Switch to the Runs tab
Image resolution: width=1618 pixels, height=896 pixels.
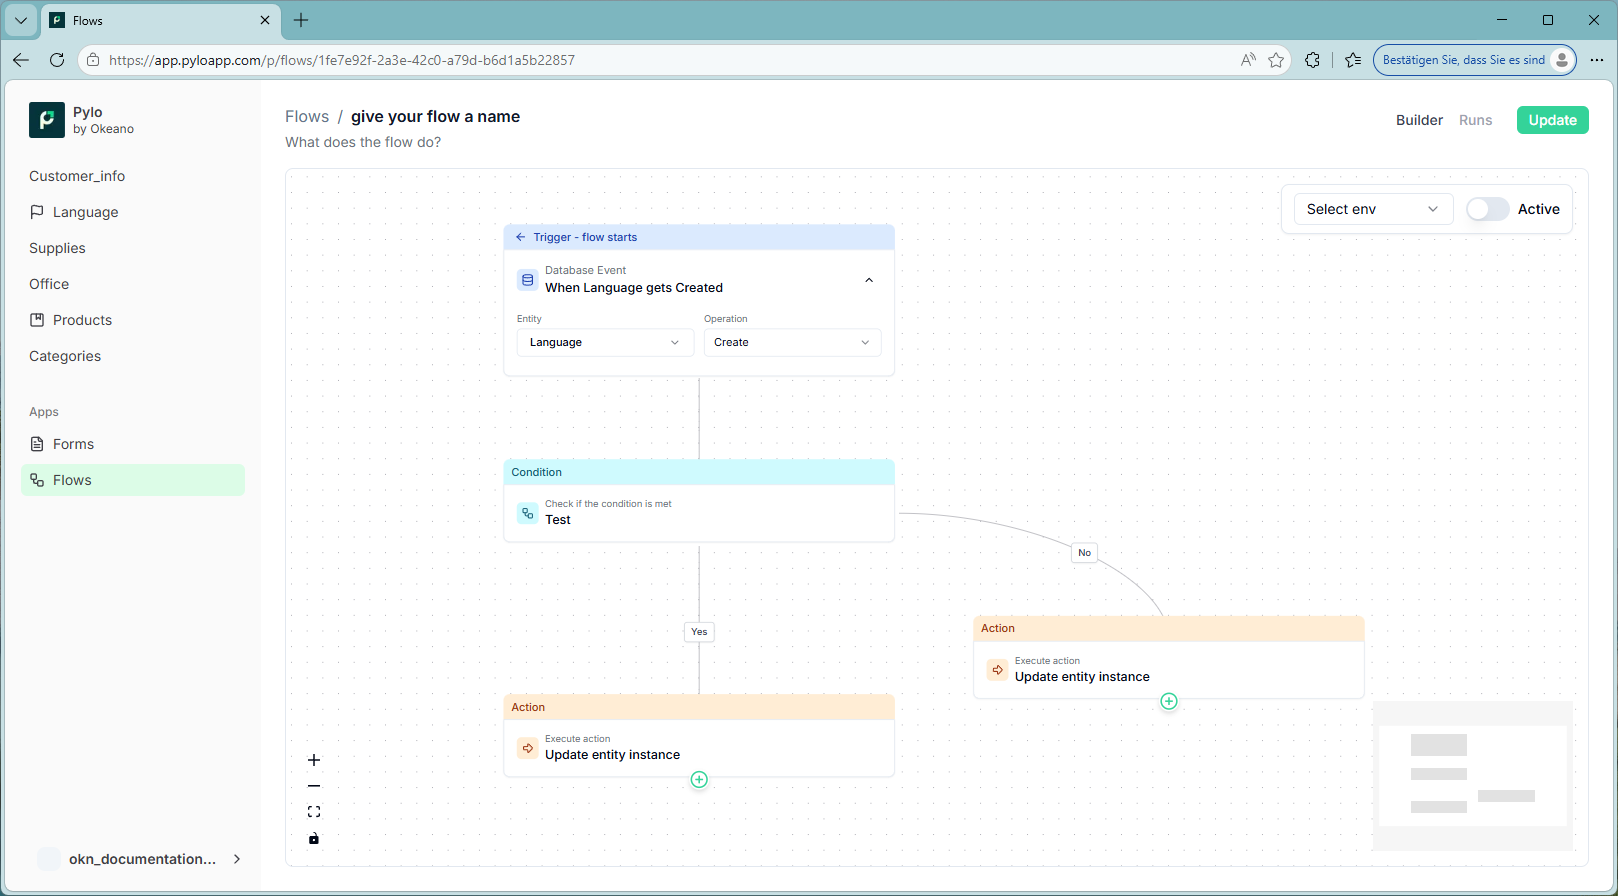coord(1475,120)
